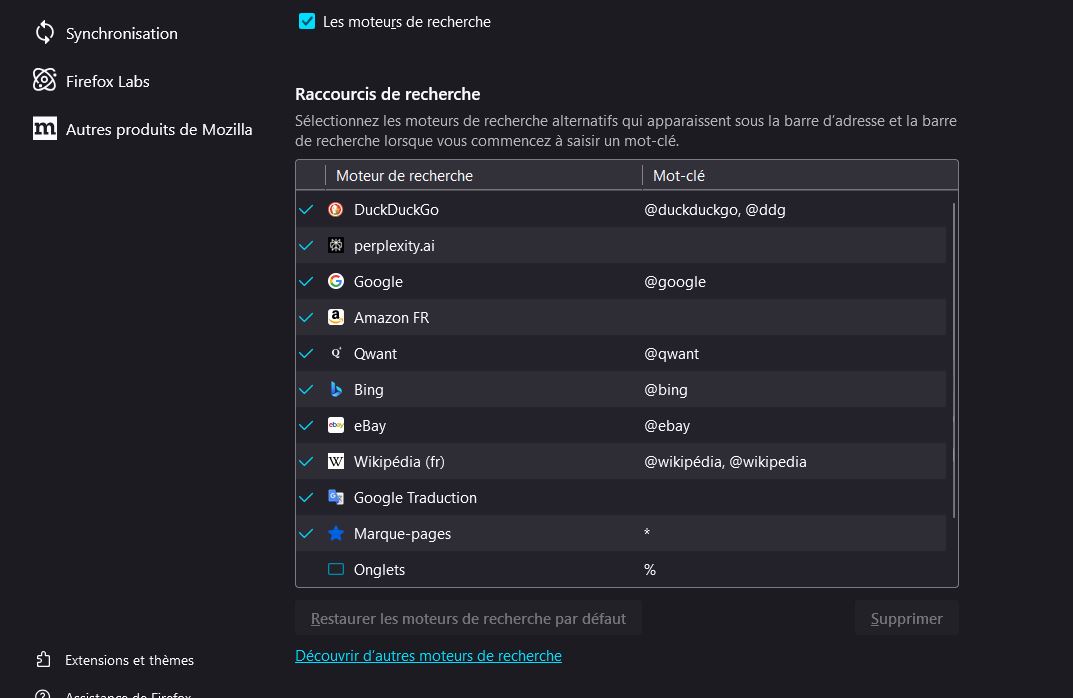Click the search engine list scrollbar
This screenshot has height=698, width=1073.
tap(953, 360)
